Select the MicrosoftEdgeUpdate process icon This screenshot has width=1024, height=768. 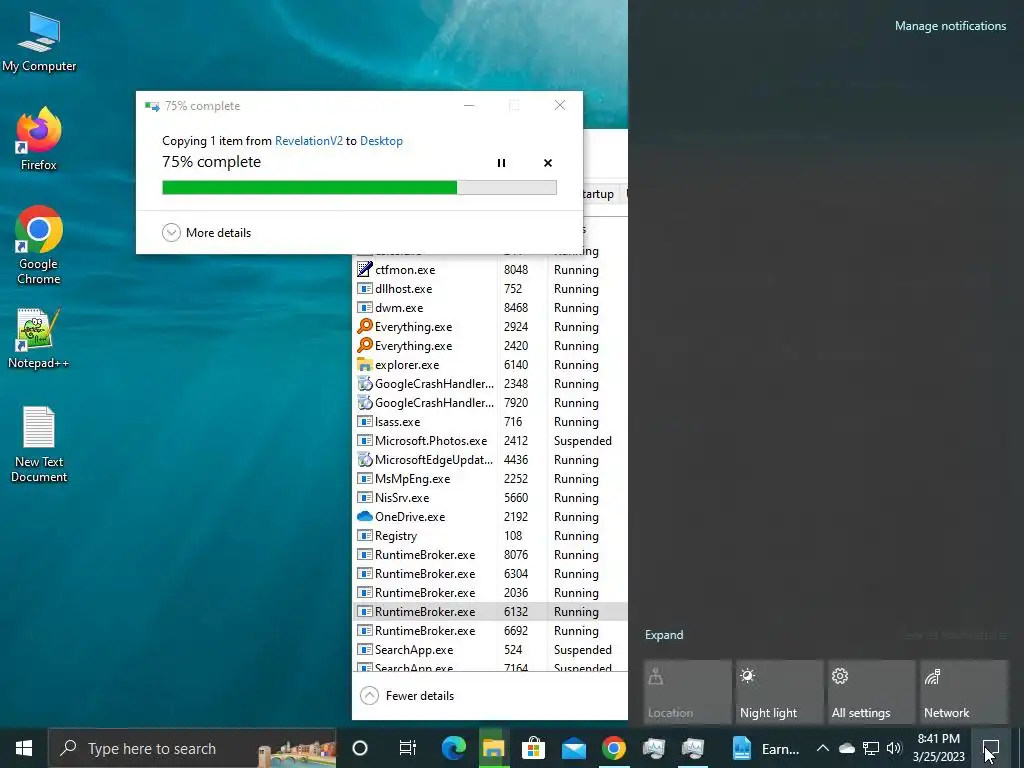click(x=364, y=460)
